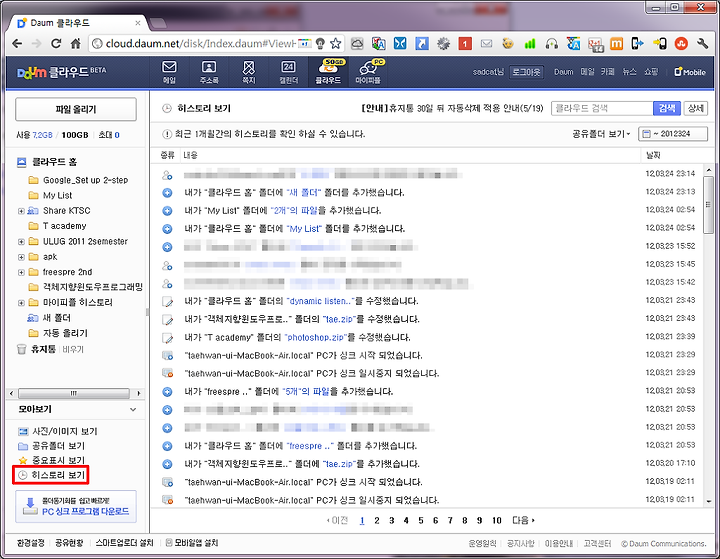This screenshot has height=559, width=720.
Task: Open the 휴지통 30일 뒤 자동삭제 notice link
Action: pyautogui.click(x=452, y=108)
